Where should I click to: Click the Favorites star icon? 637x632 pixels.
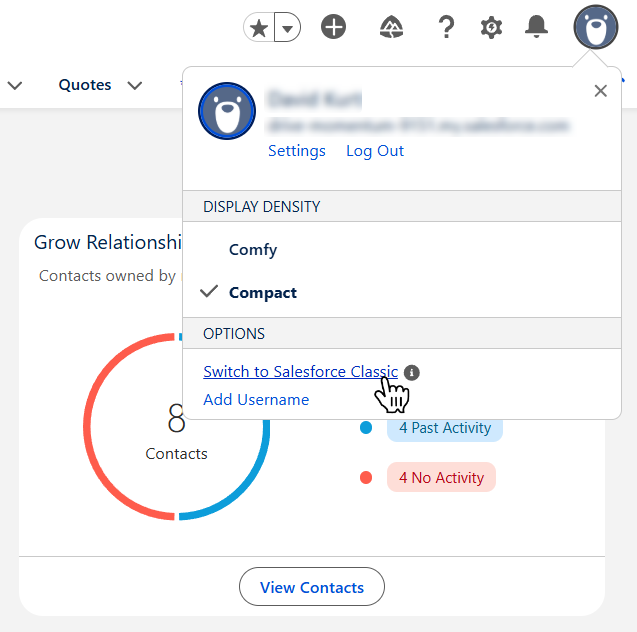click(259, 28)
